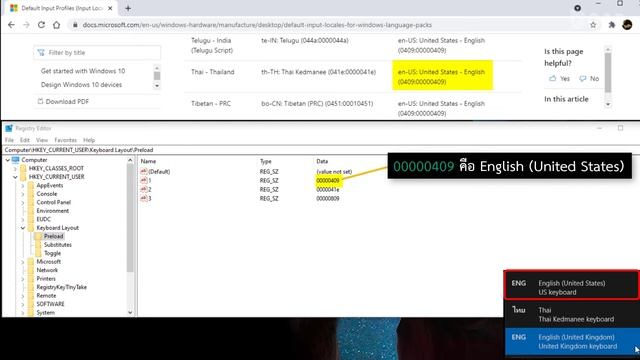This screenshot has width=640, height=360.
Task: Expand the Control Panel key
Action: (23, 202)
